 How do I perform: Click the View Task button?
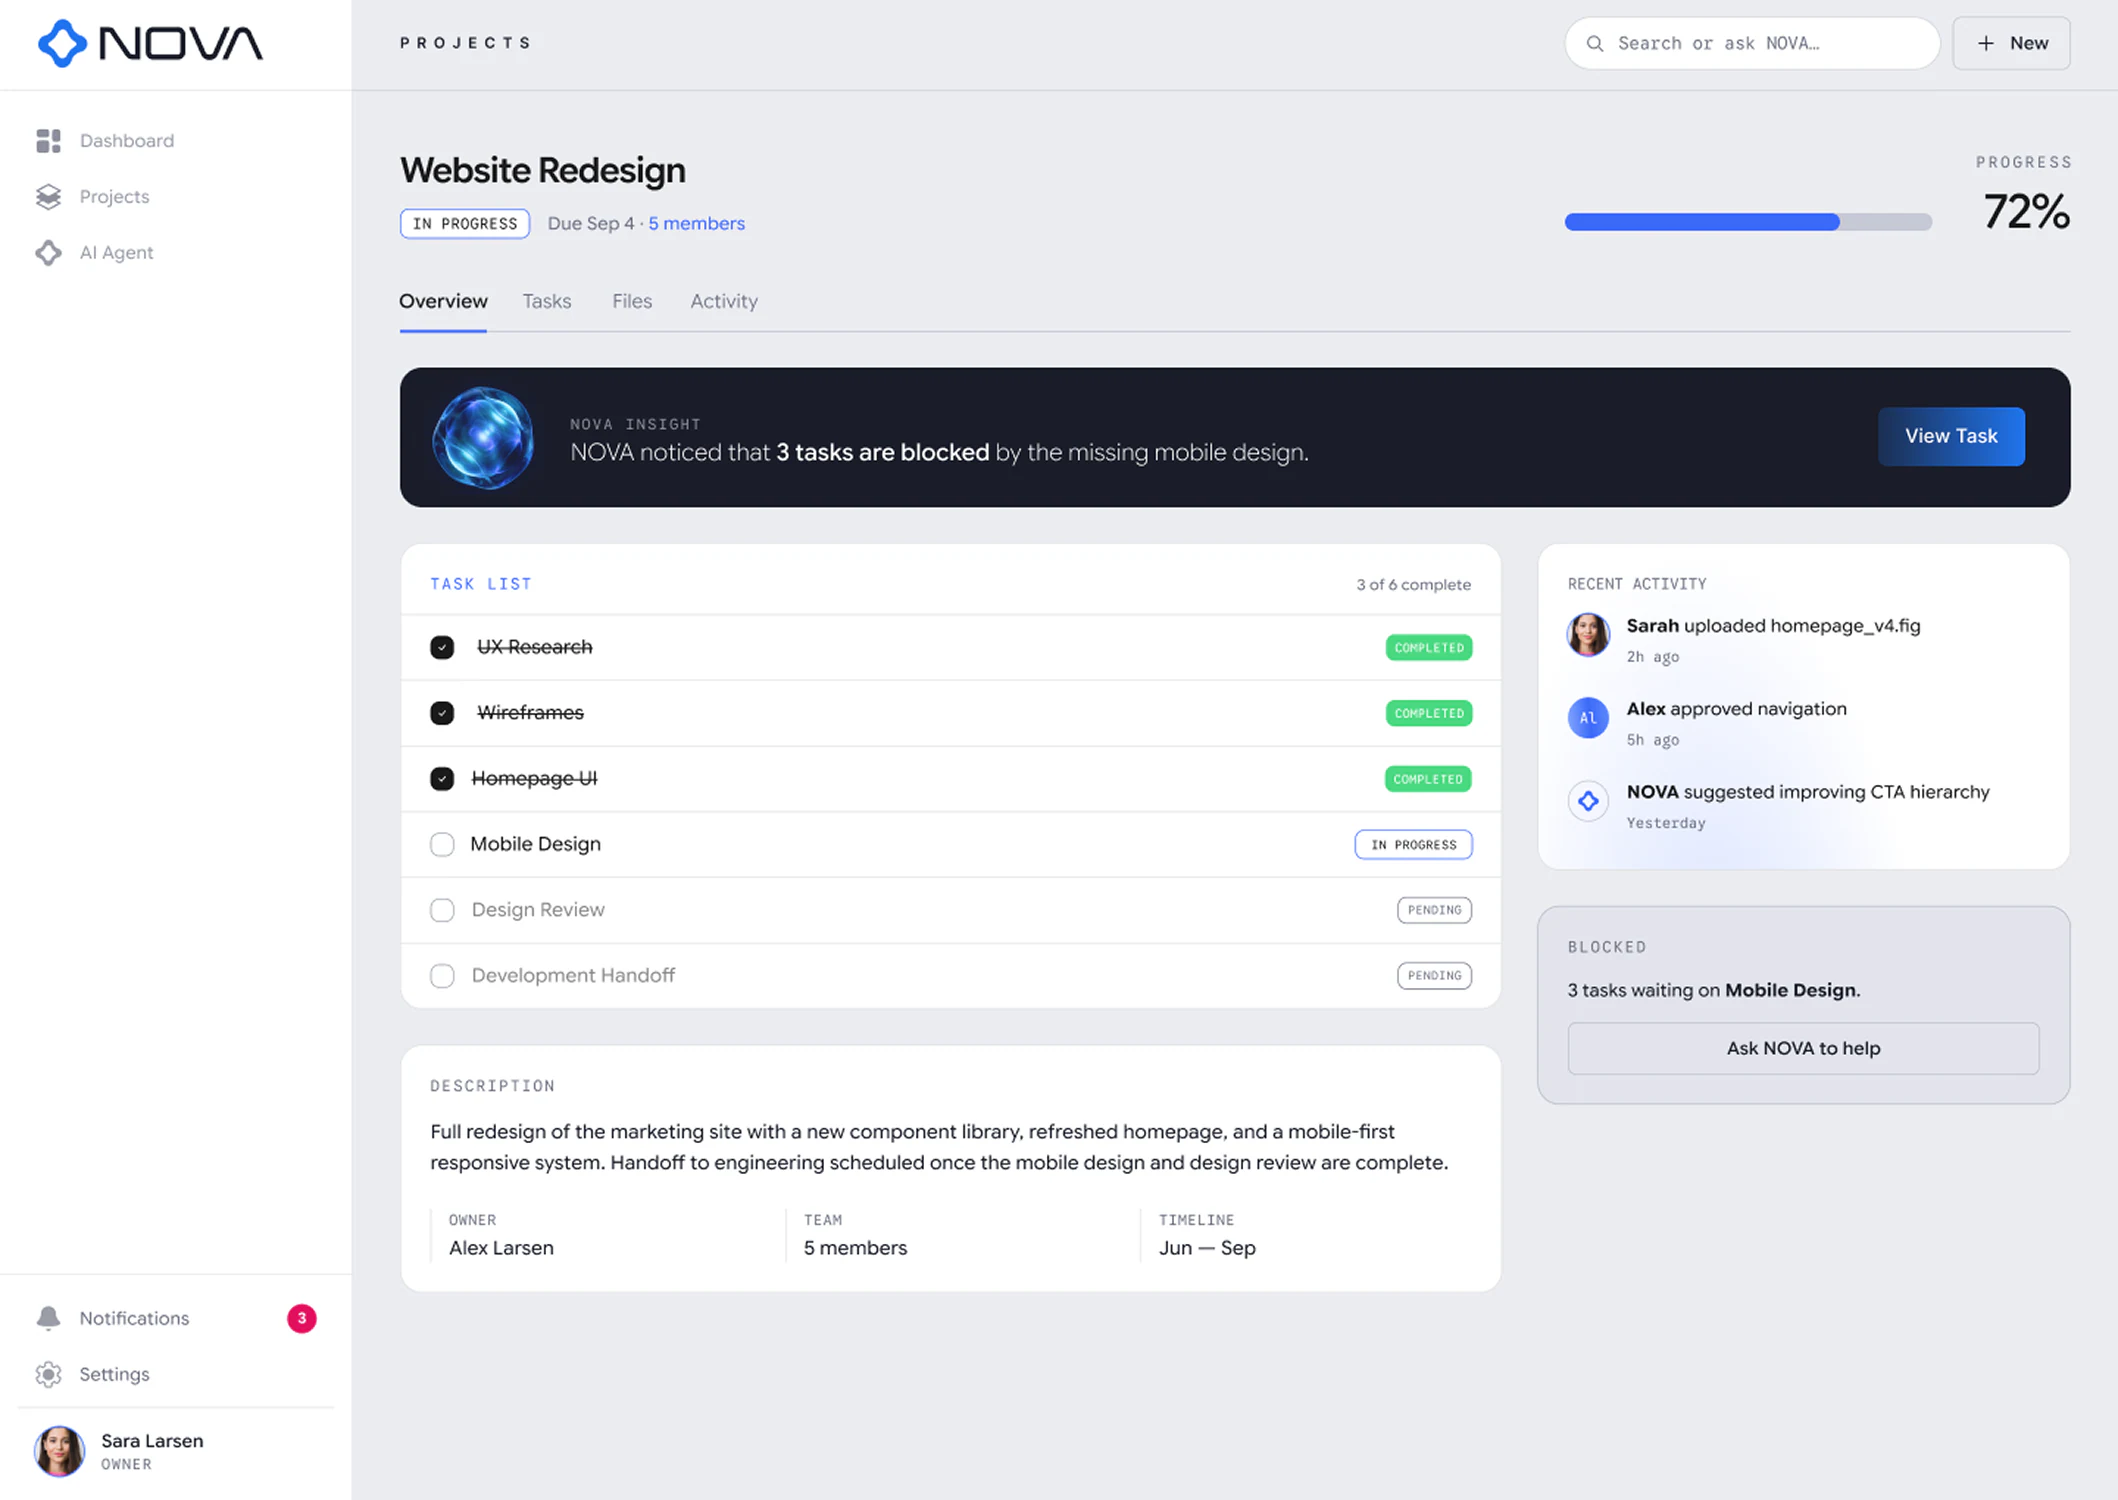pos(1951,436)
